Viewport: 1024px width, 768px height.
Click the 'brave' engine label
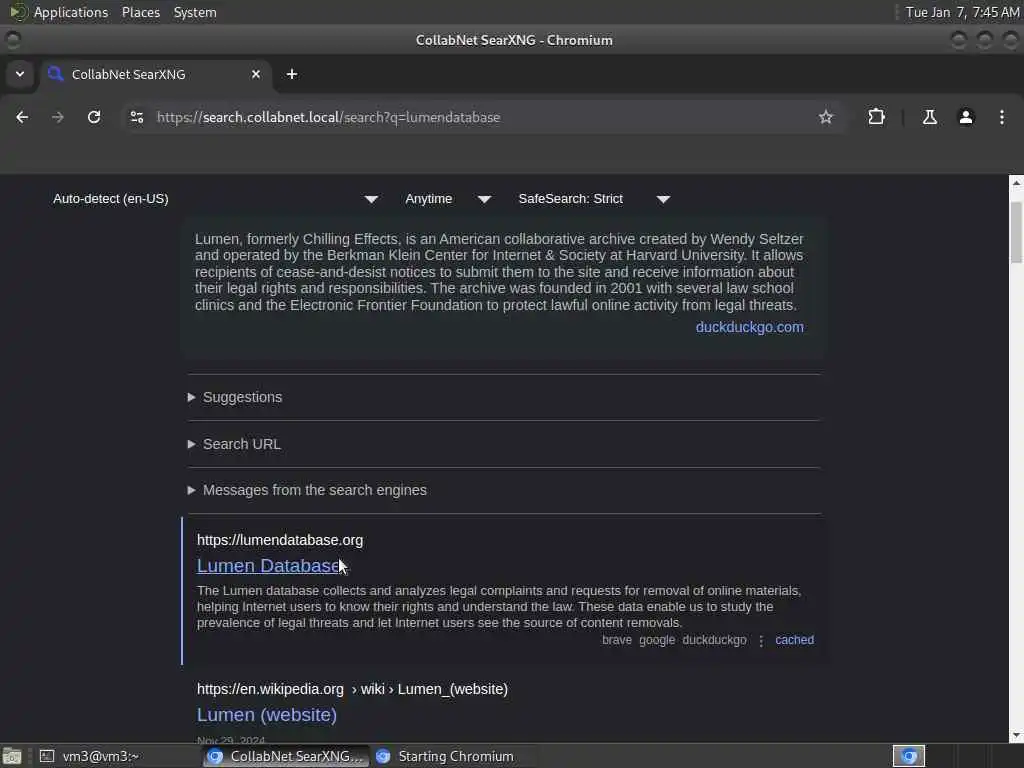(616, 640)
